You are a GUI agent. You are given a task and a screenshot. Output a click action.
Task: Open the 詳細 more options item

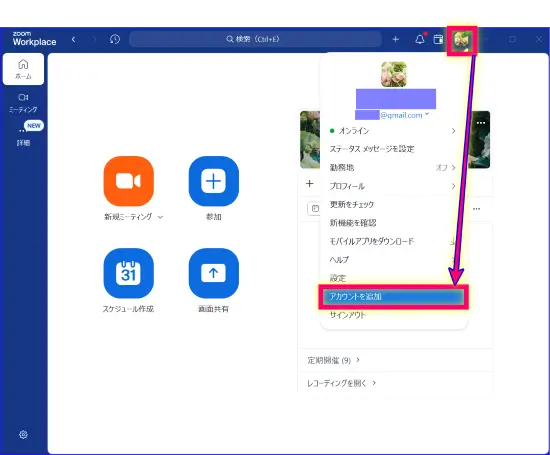click(23, 137)
